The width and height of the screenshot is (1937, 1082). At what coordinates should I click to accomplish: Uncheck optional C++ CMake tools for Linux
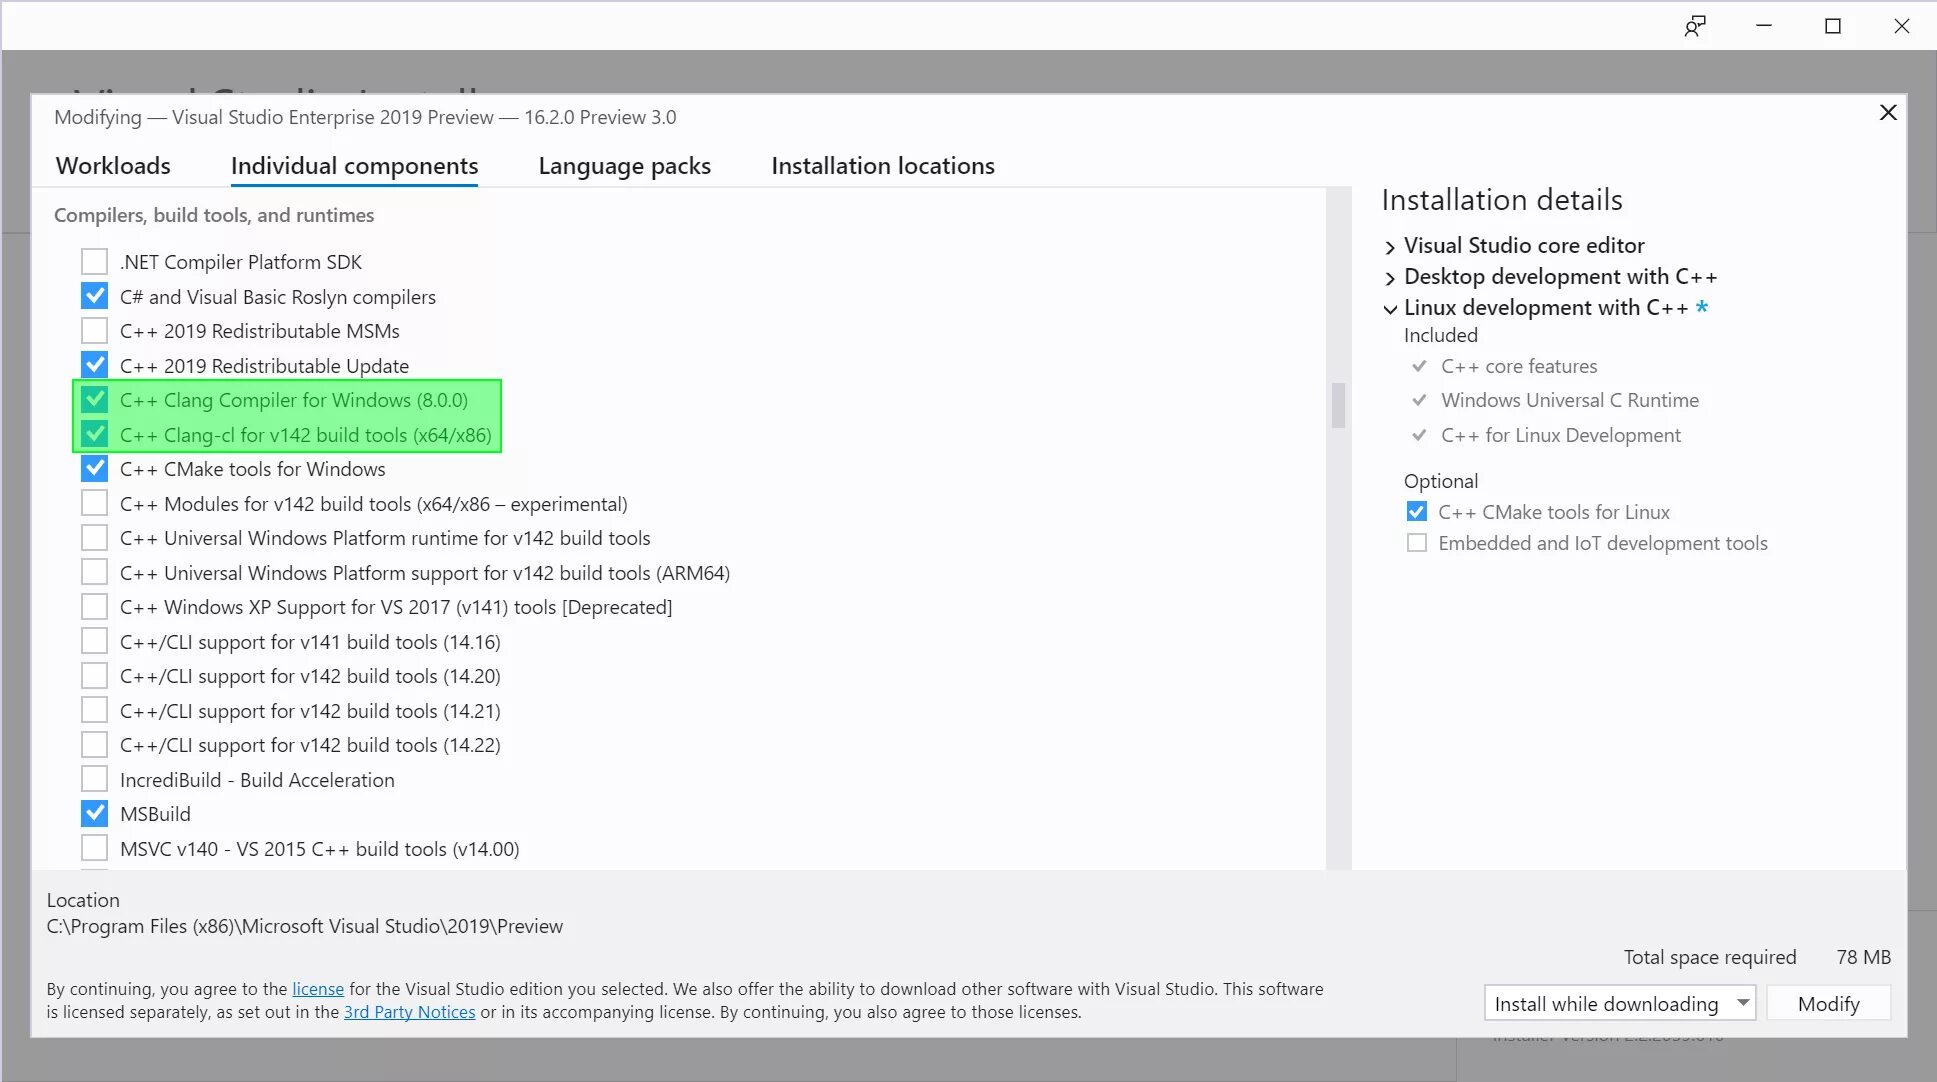pos(1416,512)
